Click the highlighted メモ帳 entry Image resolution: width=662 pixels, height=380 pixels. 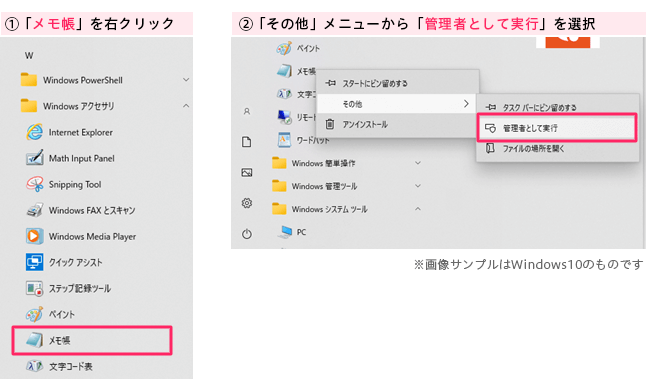92,340
